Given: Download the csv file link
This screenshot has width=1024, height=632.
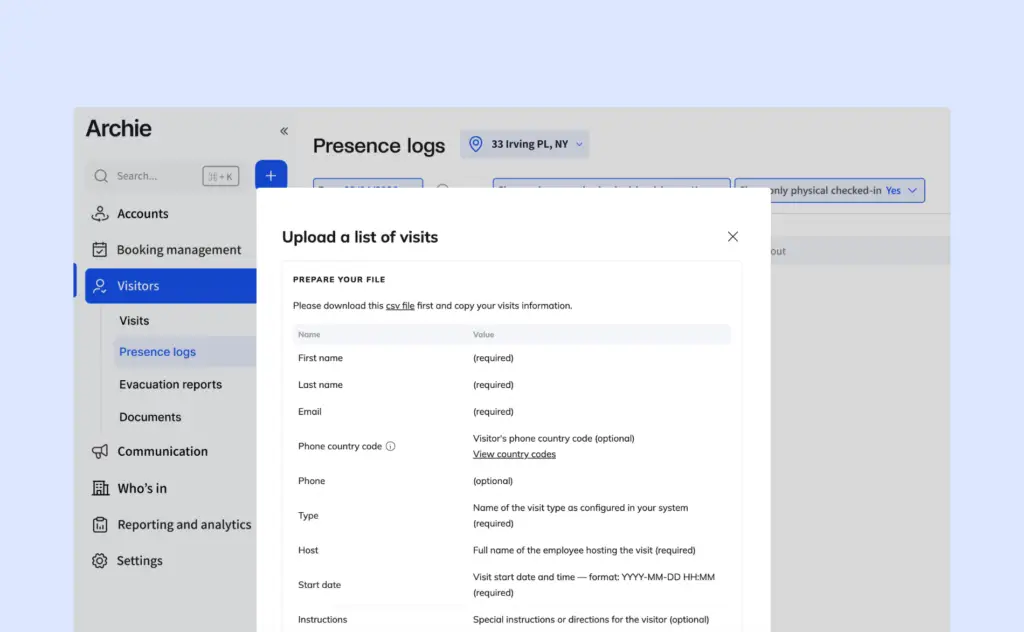Looking at the screenshot, I should tap(400, 306).
